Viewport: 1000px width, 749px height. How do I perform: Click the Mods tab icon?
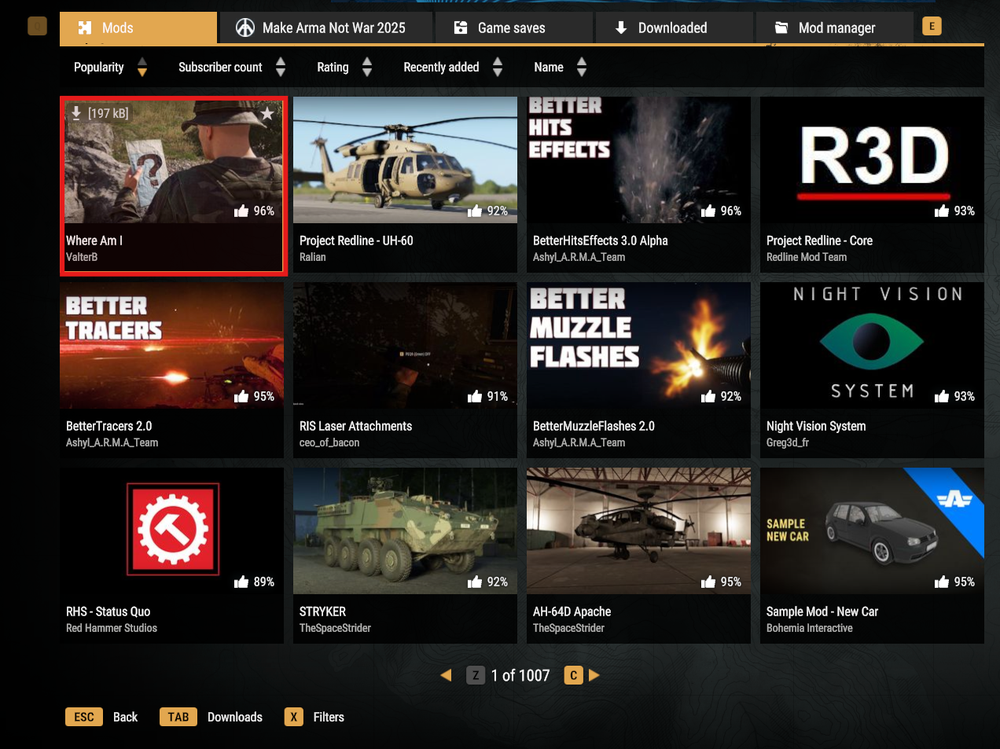(x=85, y=27)
